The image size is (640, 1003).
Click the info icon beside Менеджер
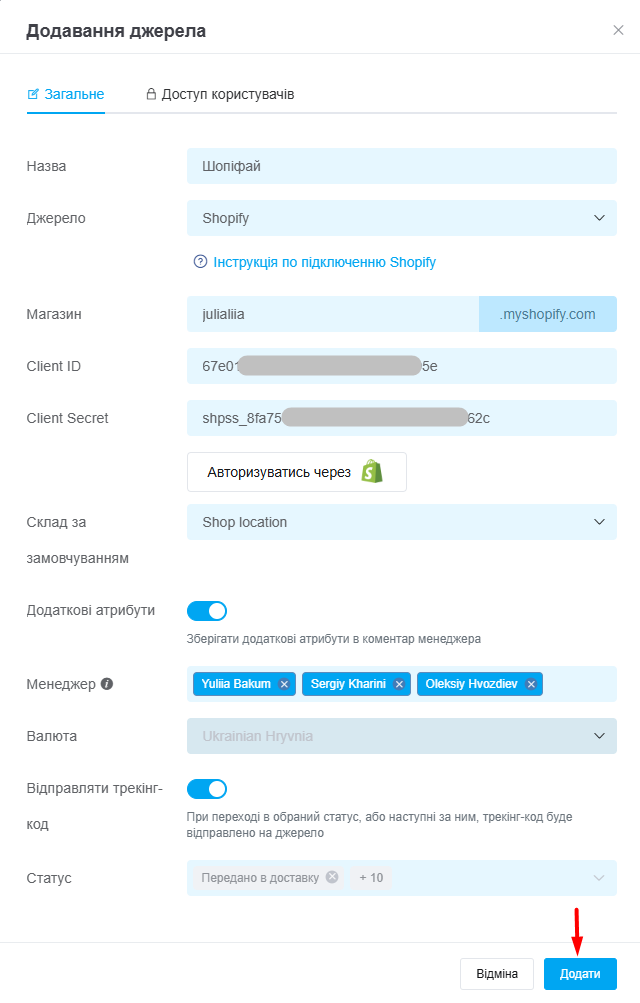click(107, 685)
